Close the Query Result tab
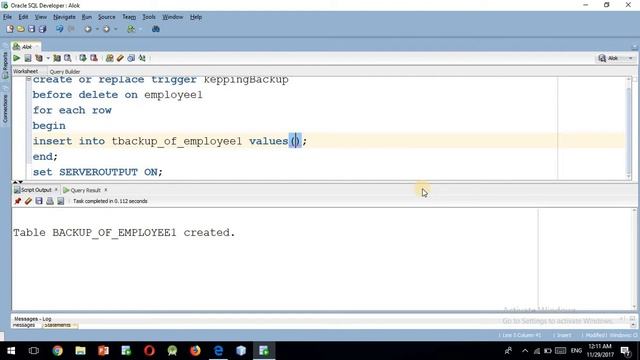Image resolution: width=640 pixels, height=360 pixels. (106, 190)
